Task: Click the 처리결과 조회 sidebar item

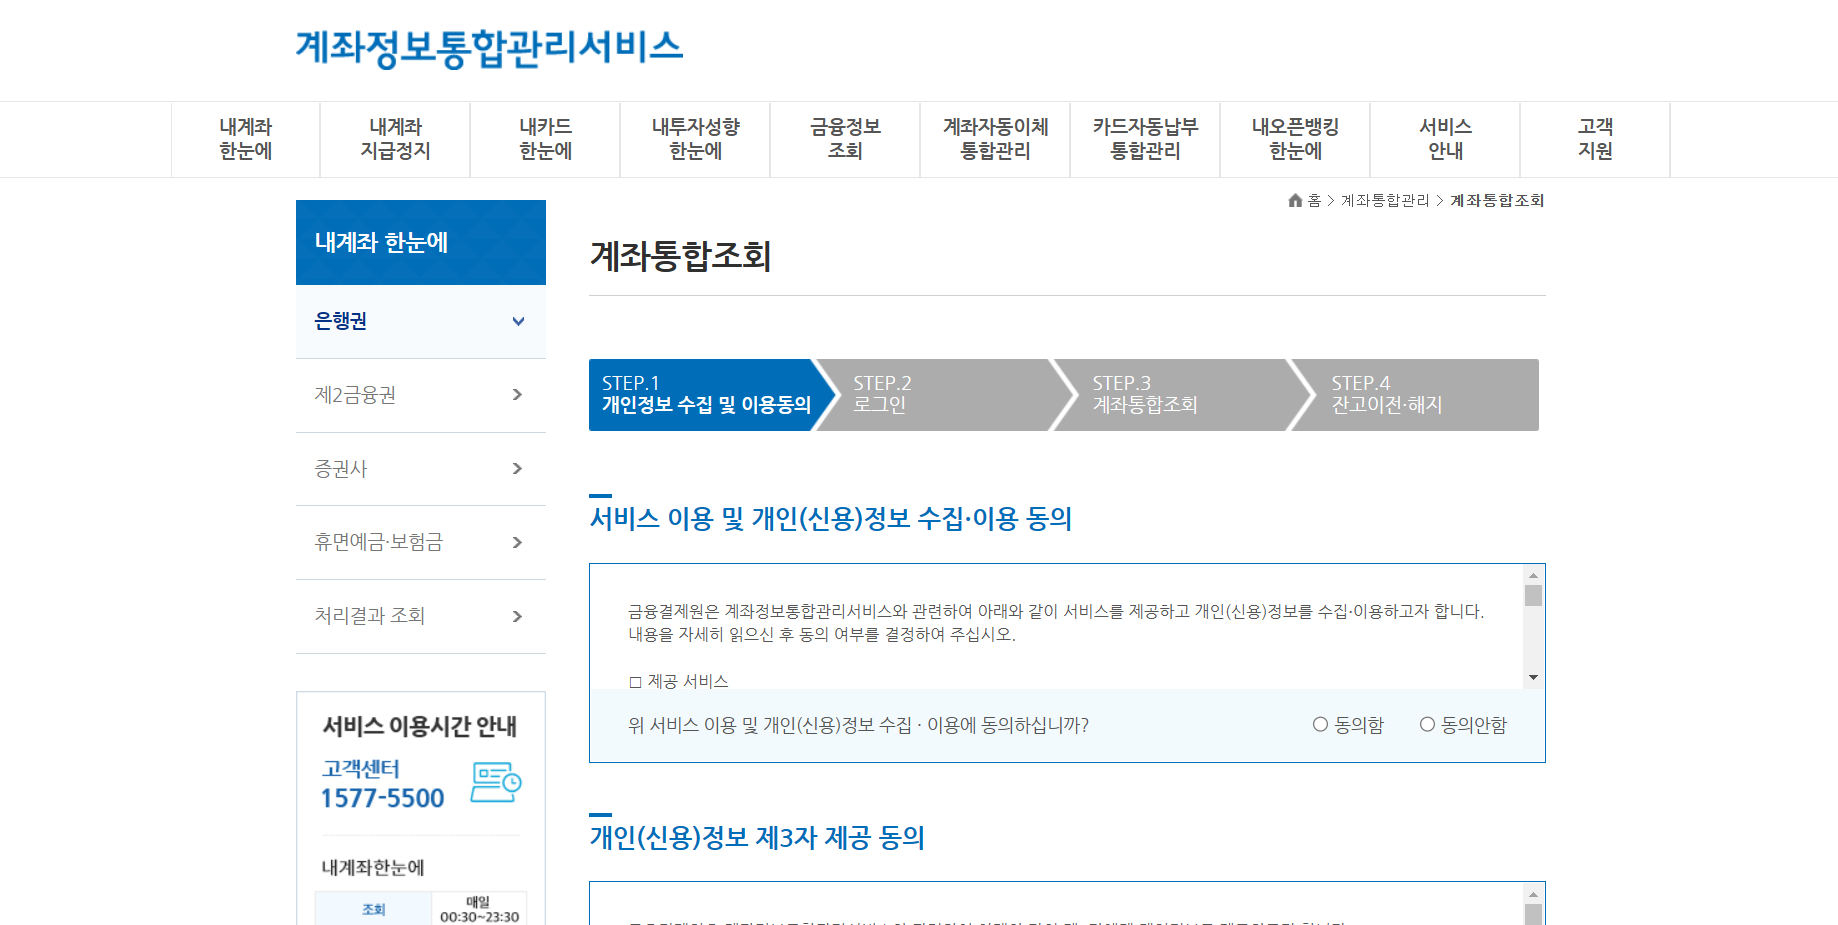Action: tap(421, 616)
